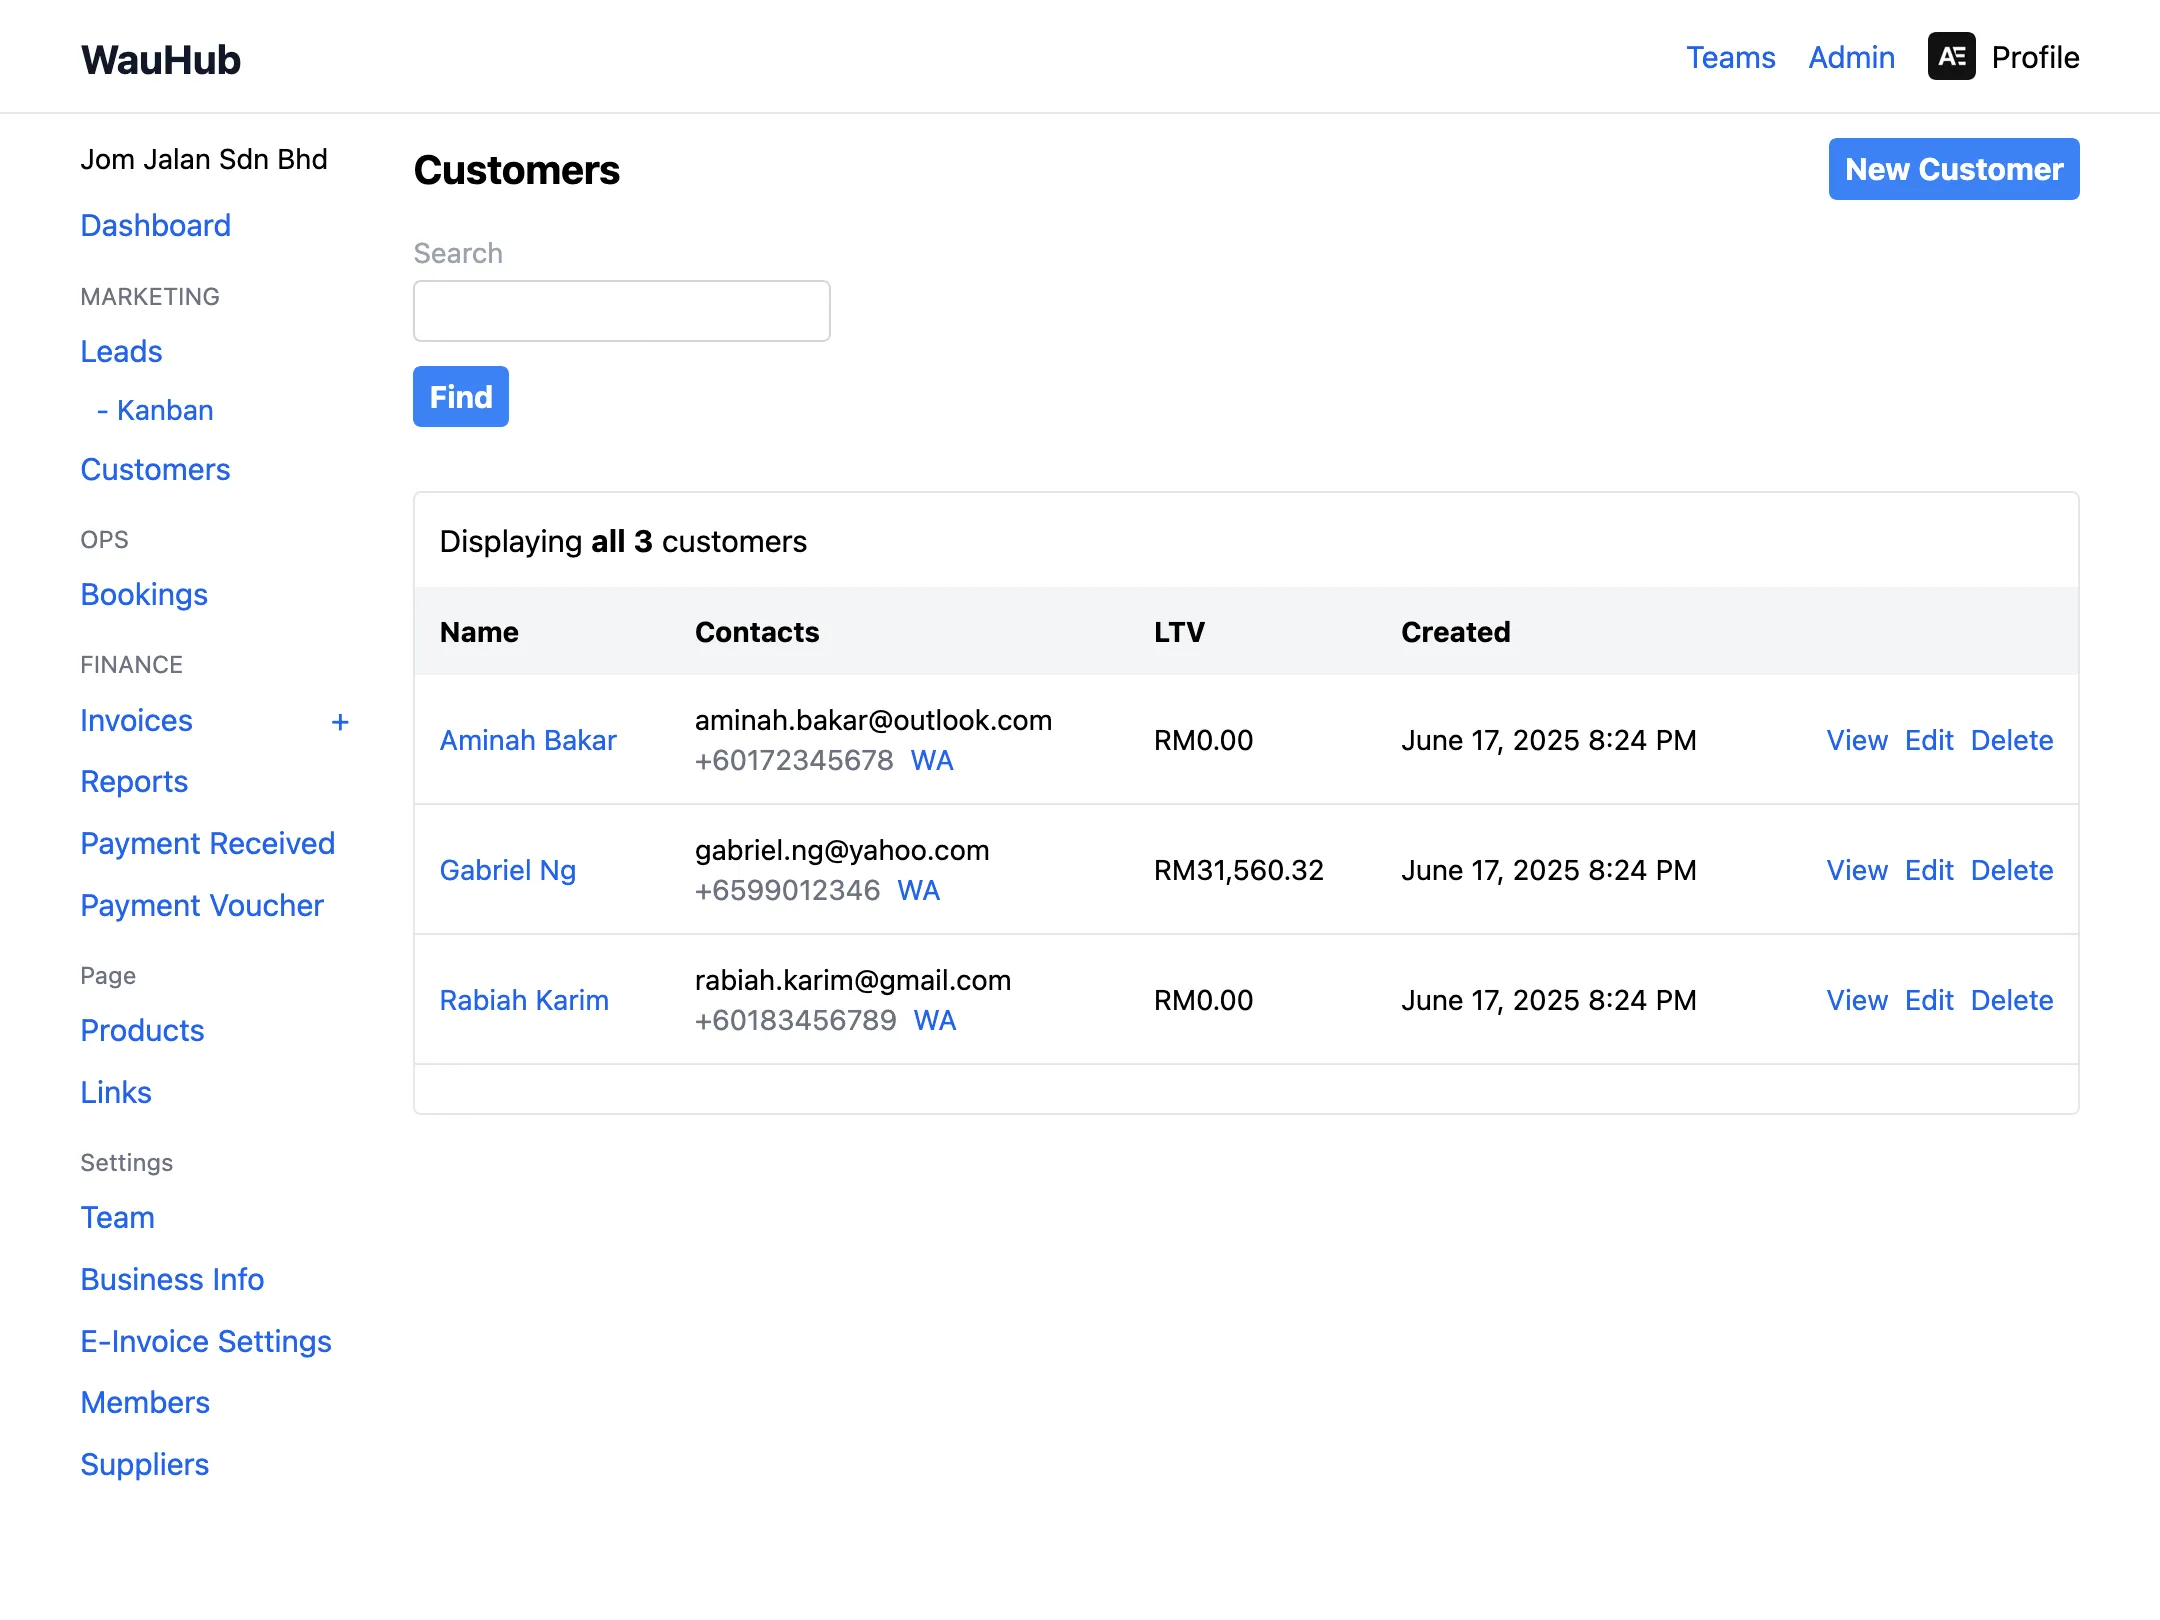Viewport: 2160px width, 1620px height.
Task: Click WA link for Gabriel Ng
Action: point(918,891)
